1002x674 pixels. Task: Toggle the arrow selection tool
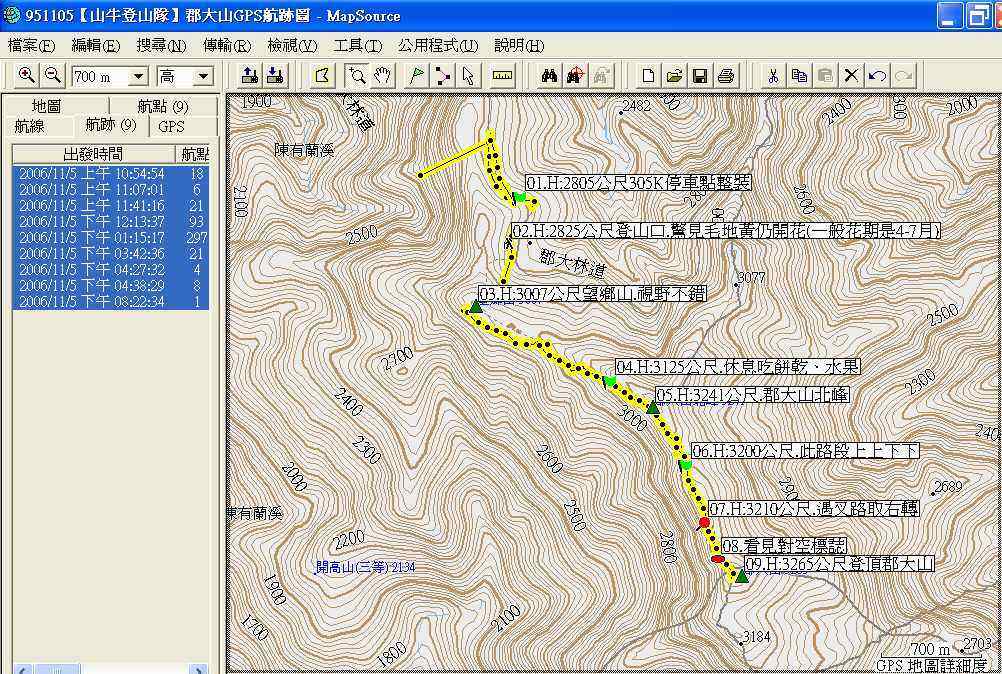coord(468,76)
